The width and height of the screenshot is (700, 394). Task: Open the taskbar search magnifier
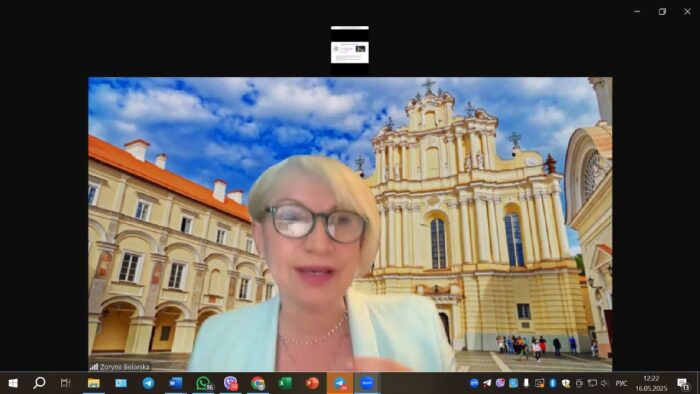point(39,383)
